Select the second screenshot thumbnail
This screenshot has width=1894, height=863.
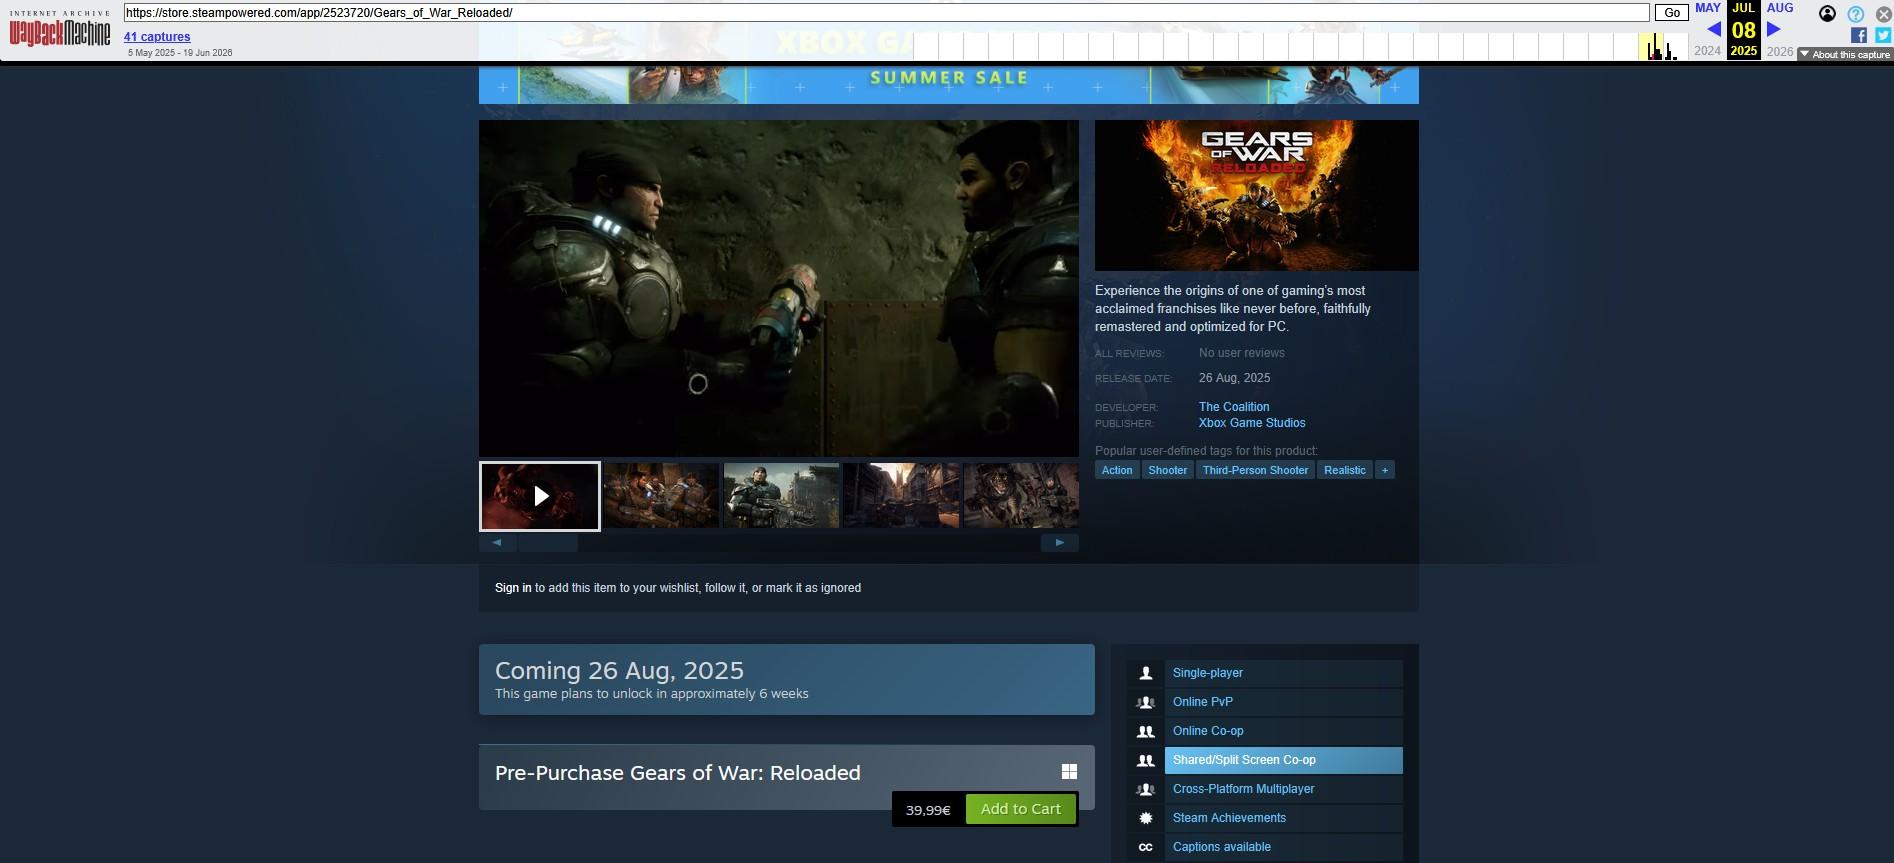(661, 496)
